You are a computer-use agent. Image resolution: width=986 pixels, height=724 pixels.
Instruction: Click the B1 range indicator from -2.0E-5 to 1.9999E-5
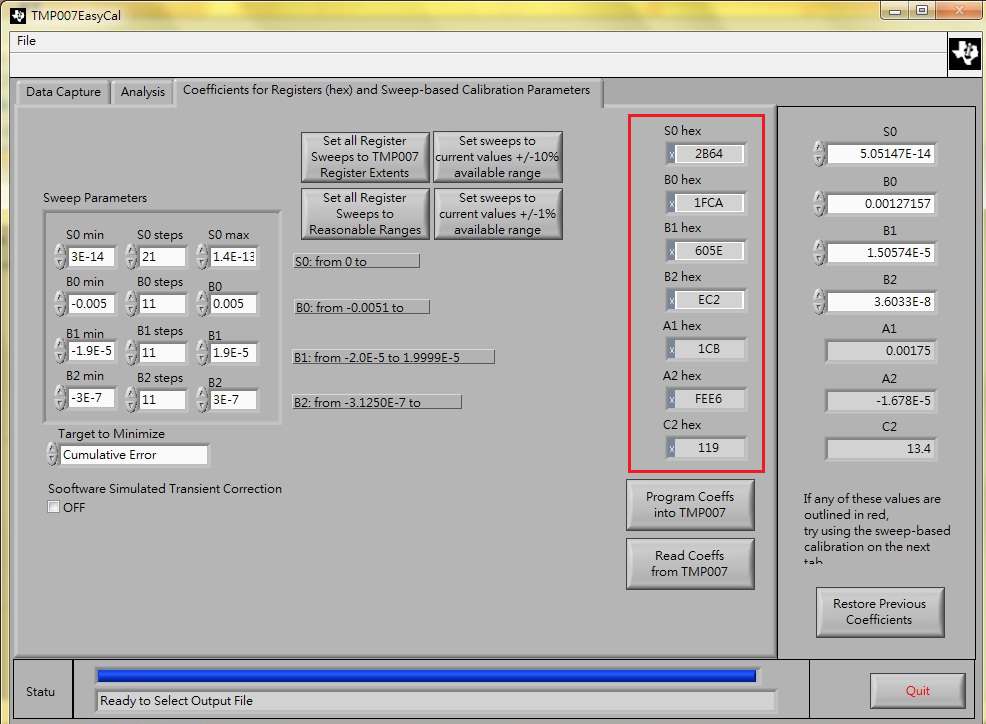click(x=394, y=357)
